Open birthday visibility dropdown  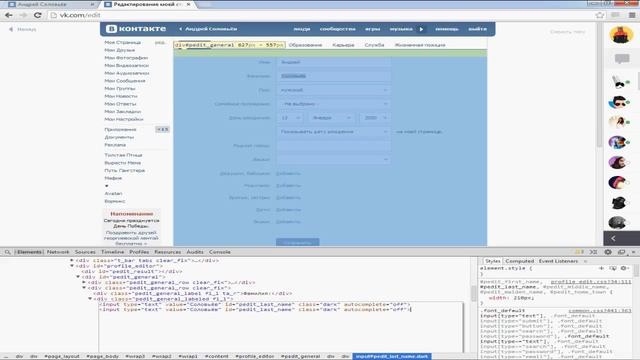(x=333, y=131)
